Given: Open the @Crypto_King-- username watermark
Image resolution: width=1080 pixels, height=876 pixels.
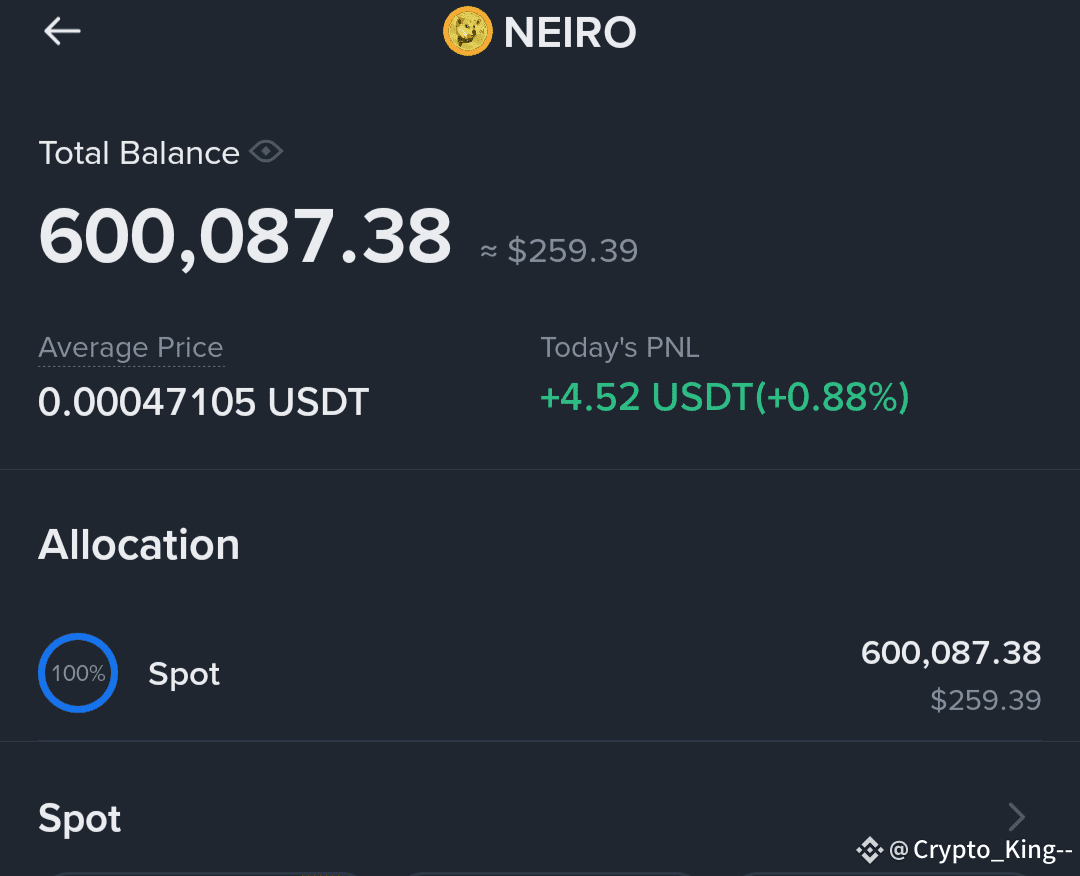Looking at the screenshot, I should point(981,850).
